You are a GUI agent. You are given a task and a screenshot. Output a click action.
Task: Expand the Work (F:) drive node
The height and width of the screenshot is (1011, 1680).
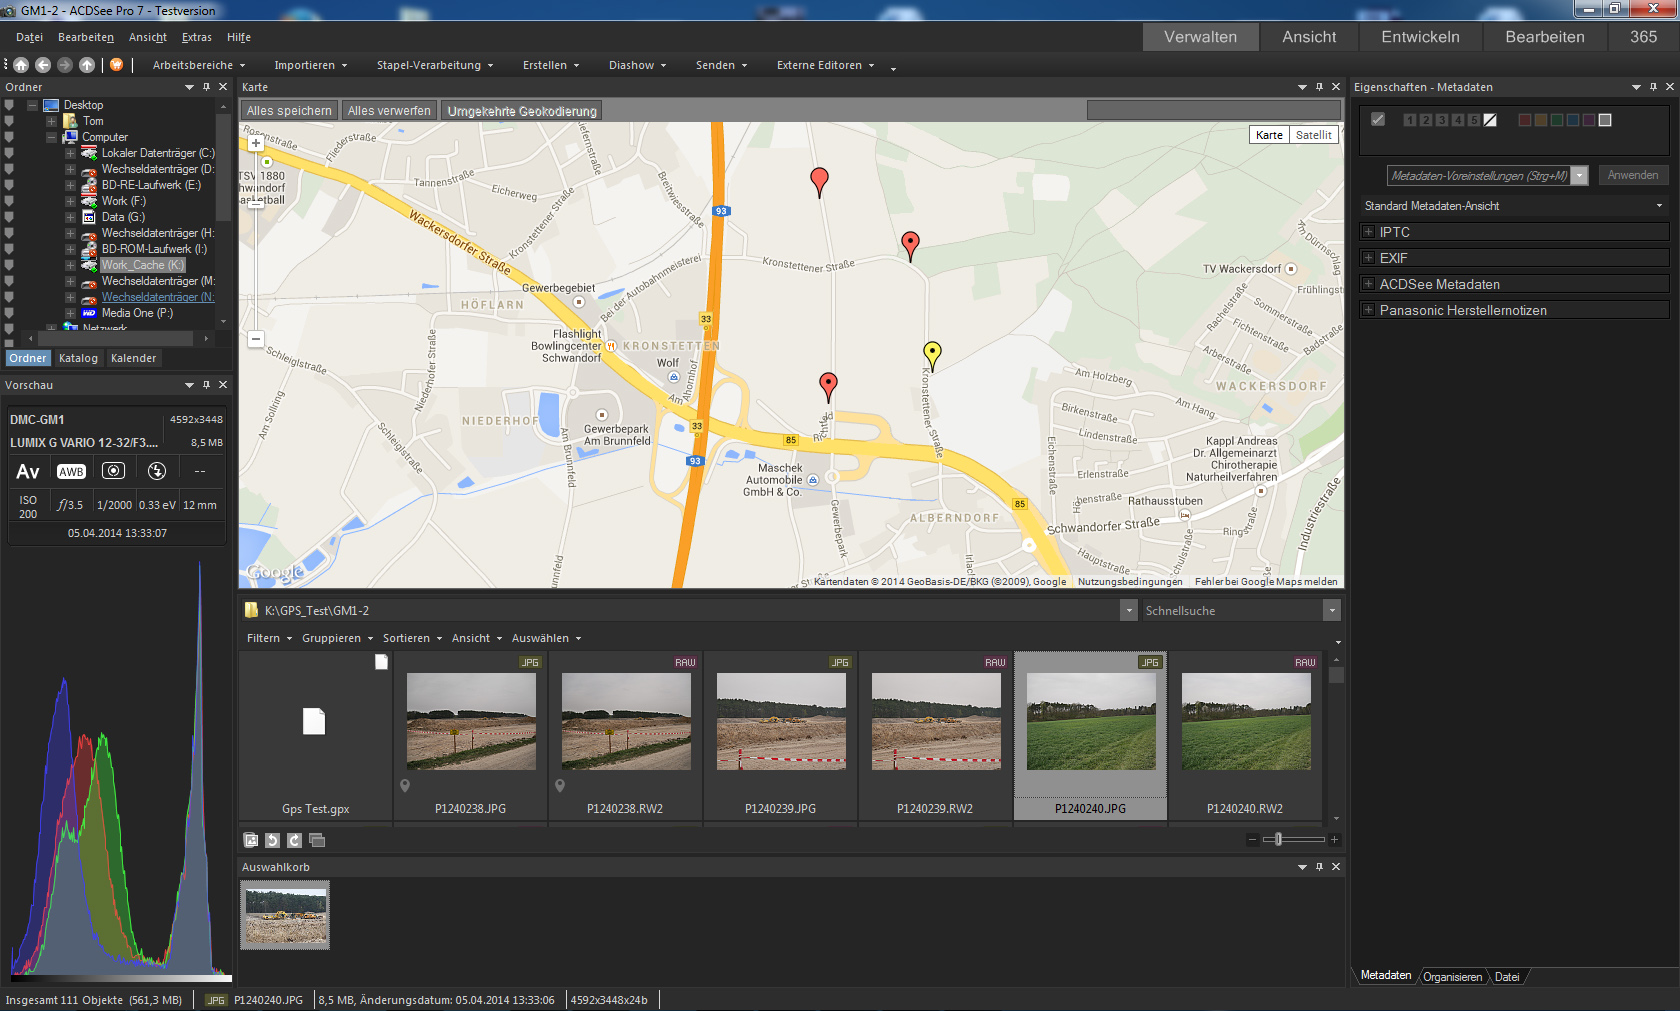pyautogui.click(x=71, y=201)
